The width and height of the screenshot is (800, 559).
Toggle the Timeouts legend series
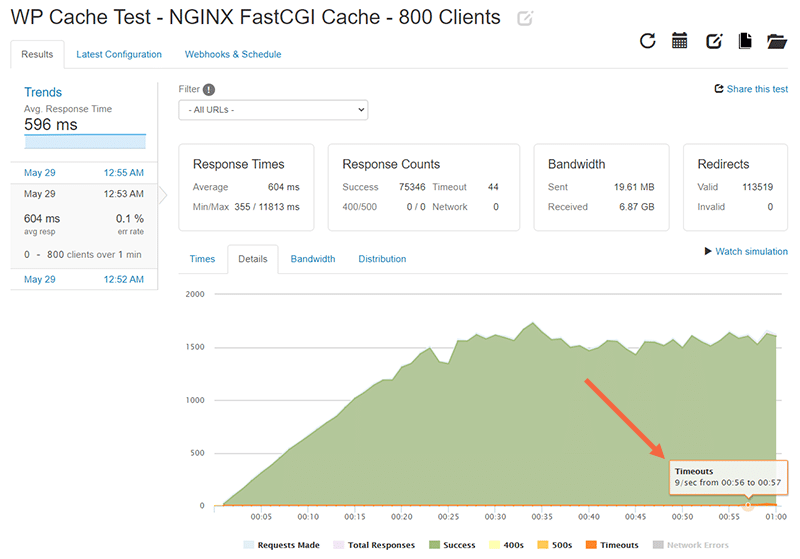click(612, 545)
